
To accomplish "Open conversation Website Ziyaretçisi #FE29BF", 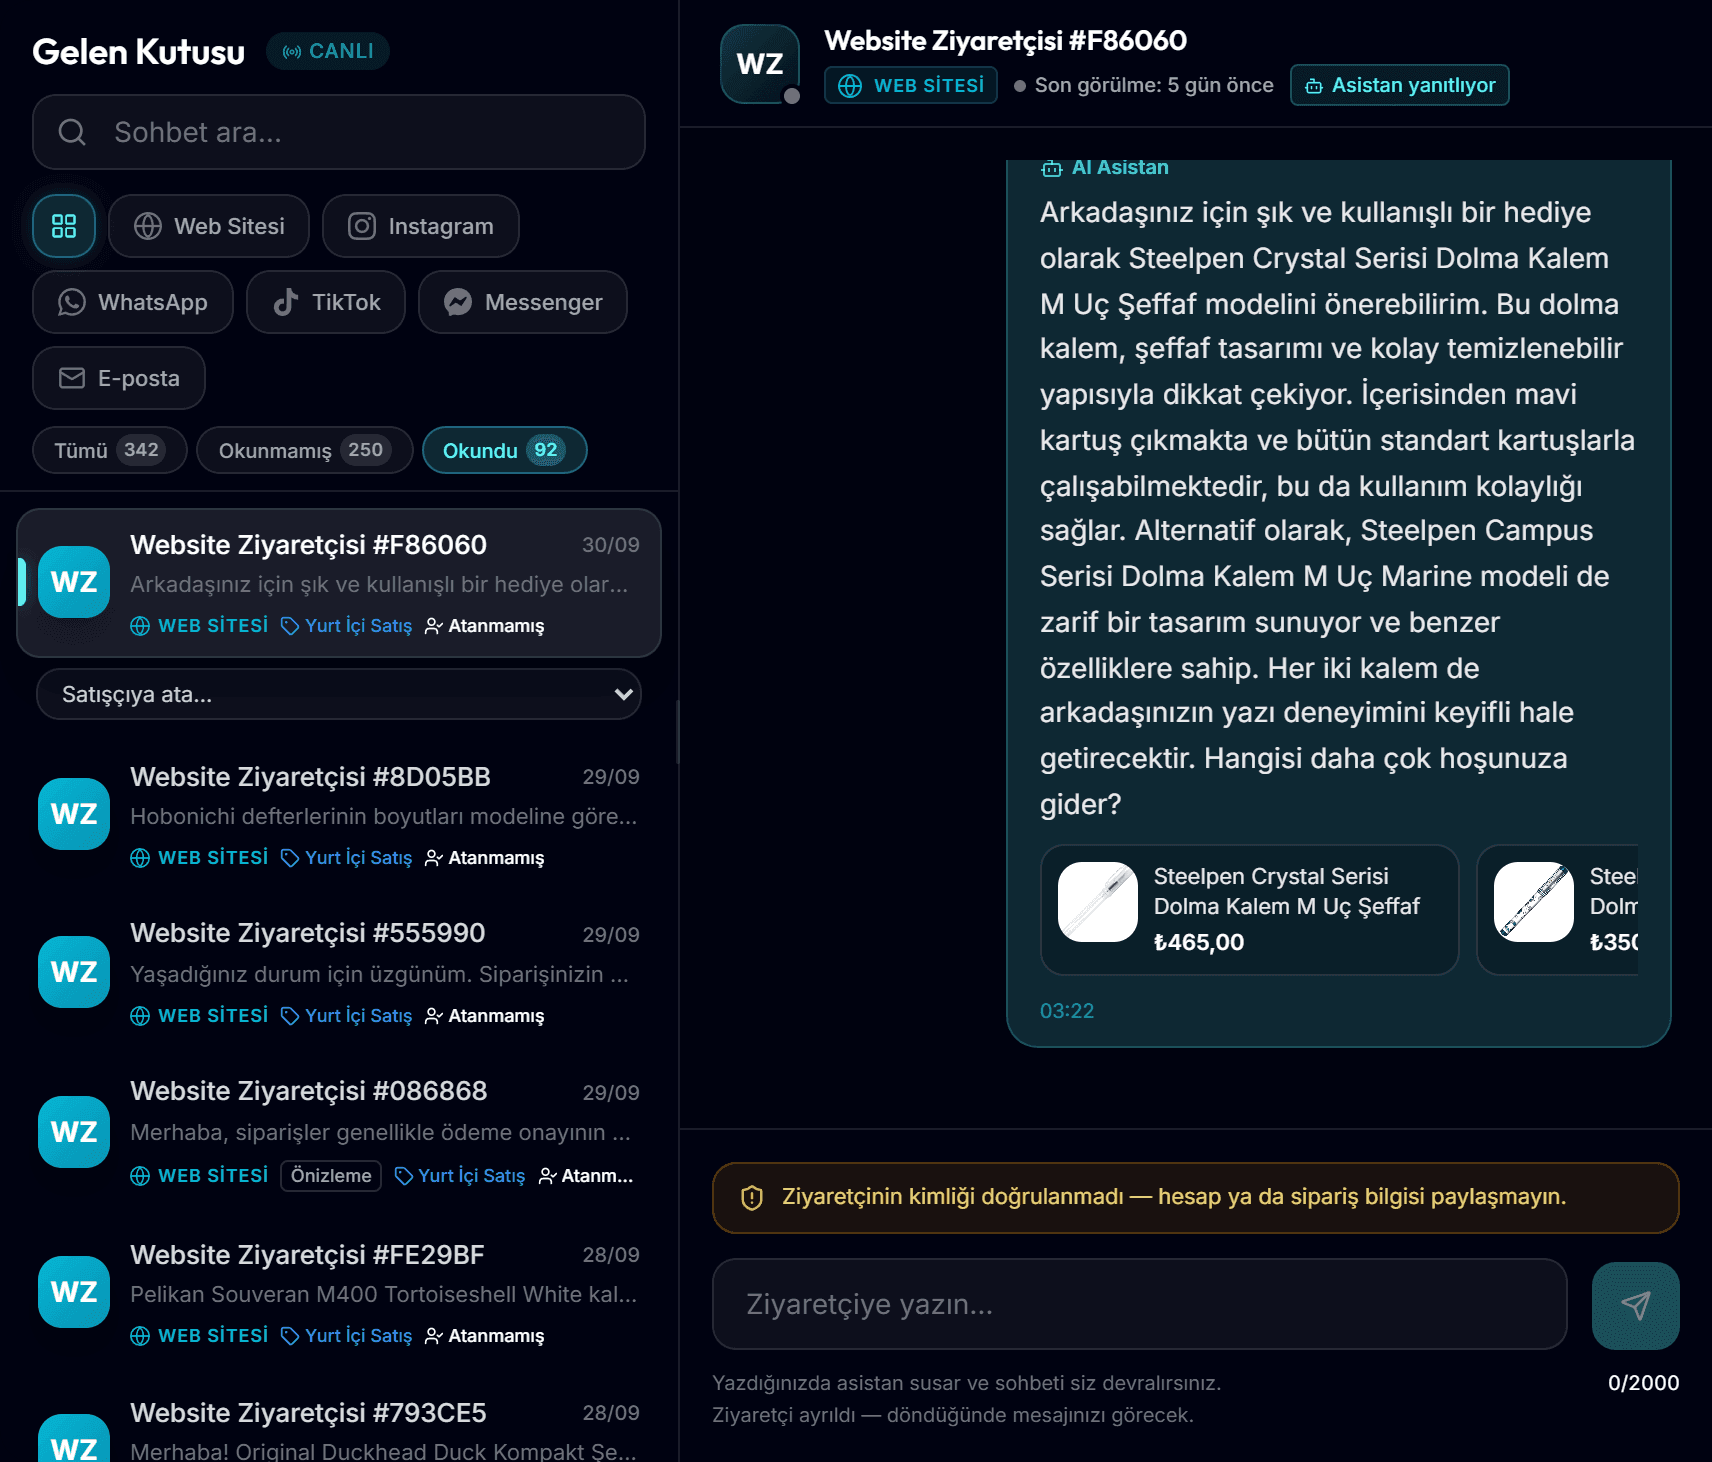I will (x=339, y=1294).
